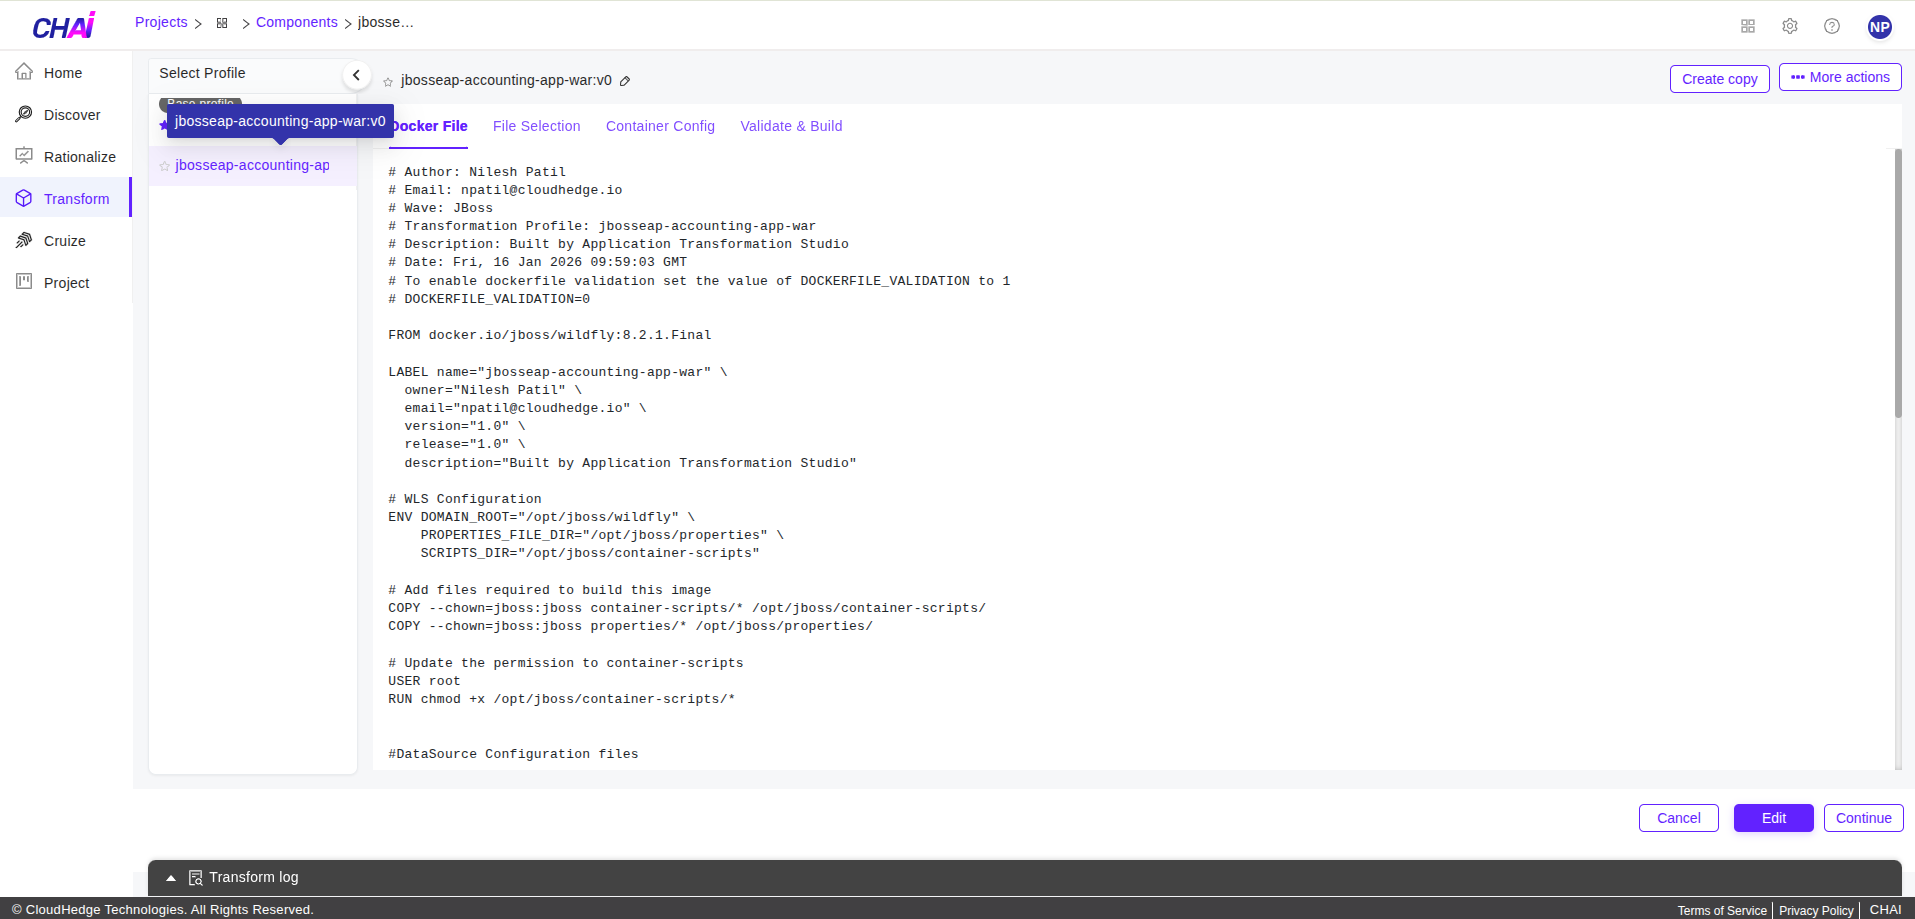
Task: Click the grid icon in top-right header
Action: (1748, 26)
